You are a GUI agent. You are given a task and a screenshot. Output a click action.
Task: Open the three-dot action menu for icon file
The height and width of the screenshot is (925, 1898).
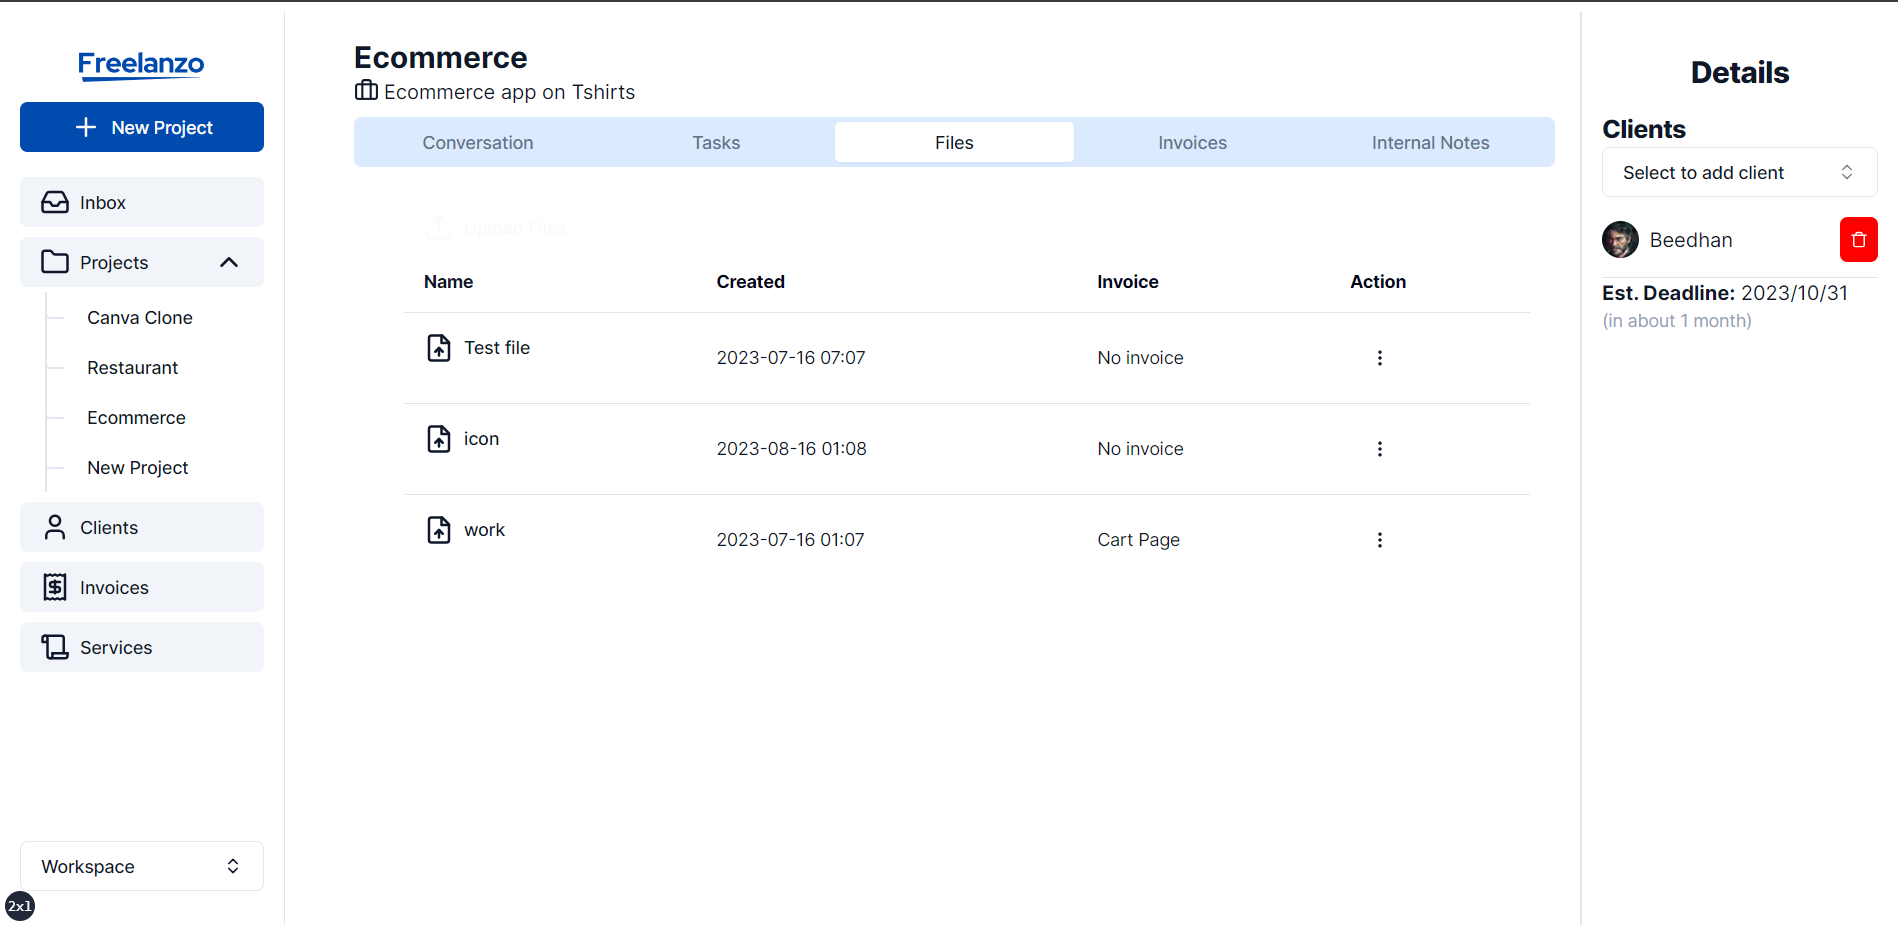1379,449
